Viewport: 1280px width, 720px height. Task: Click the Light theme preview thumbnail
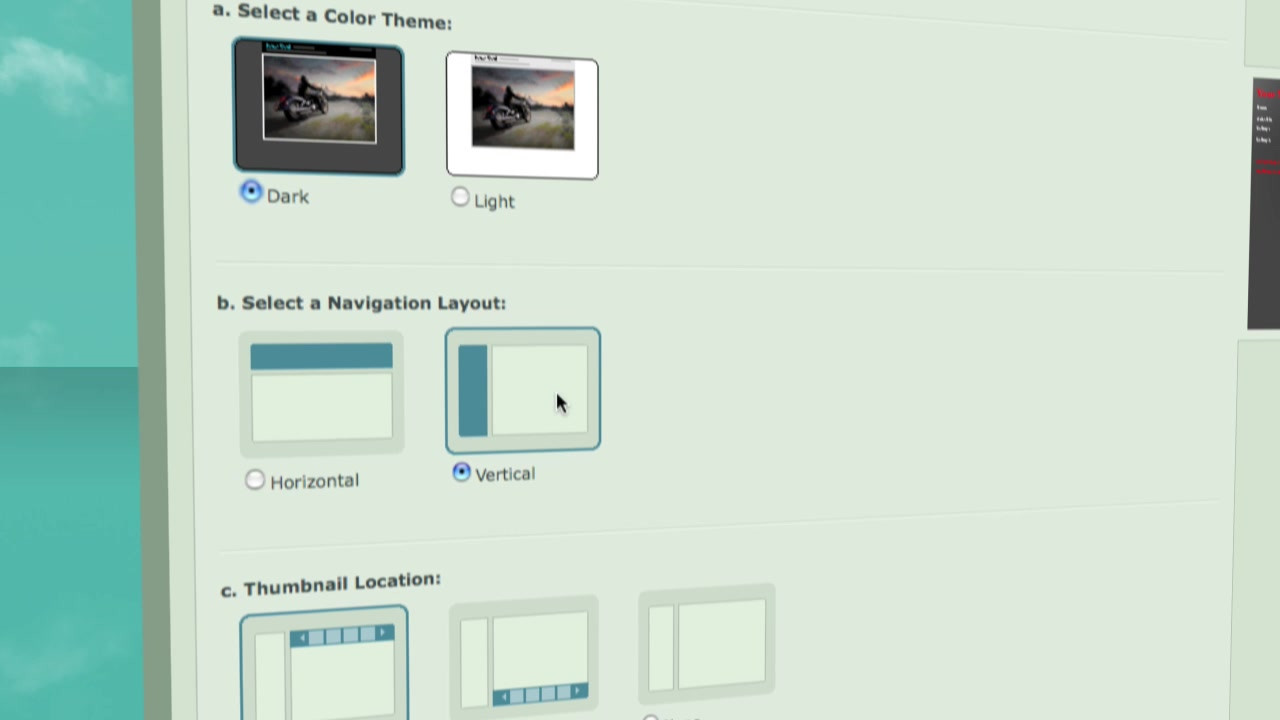522,115
